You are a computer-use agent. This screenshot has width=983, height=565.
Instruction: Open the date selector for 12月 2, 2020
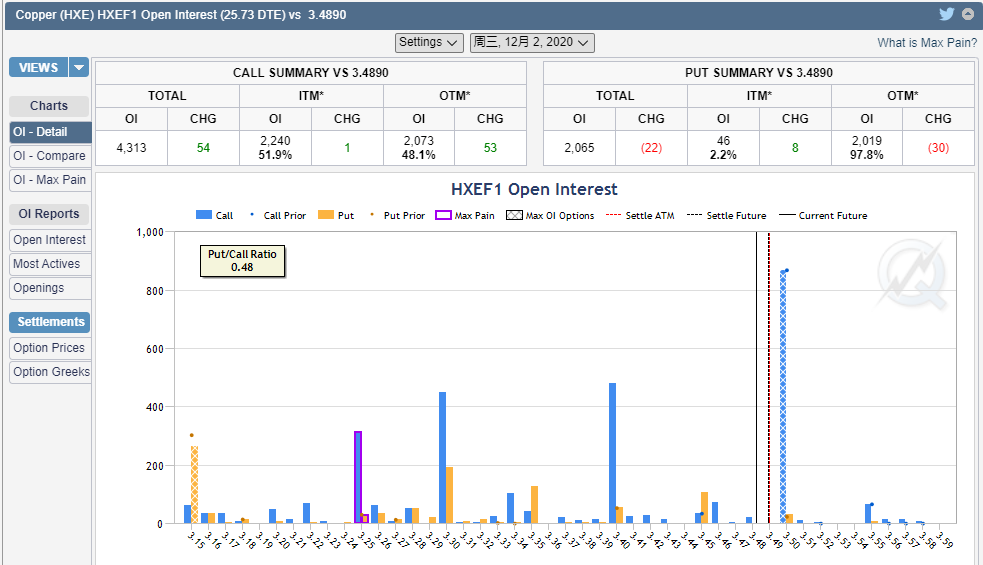pyautogui.click(x=532, y=42)
